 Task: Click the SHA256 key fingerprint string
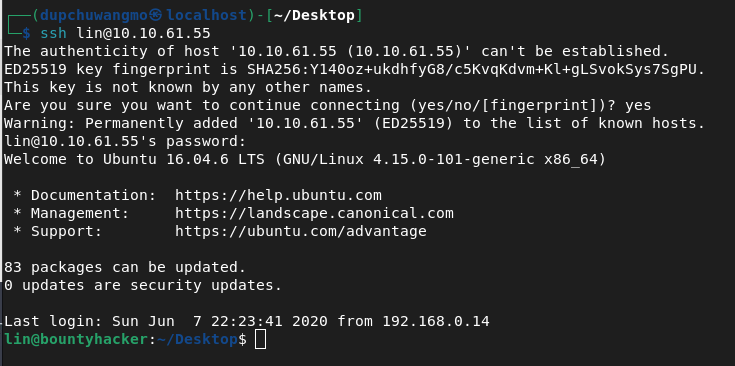click(x=475, y=69)
